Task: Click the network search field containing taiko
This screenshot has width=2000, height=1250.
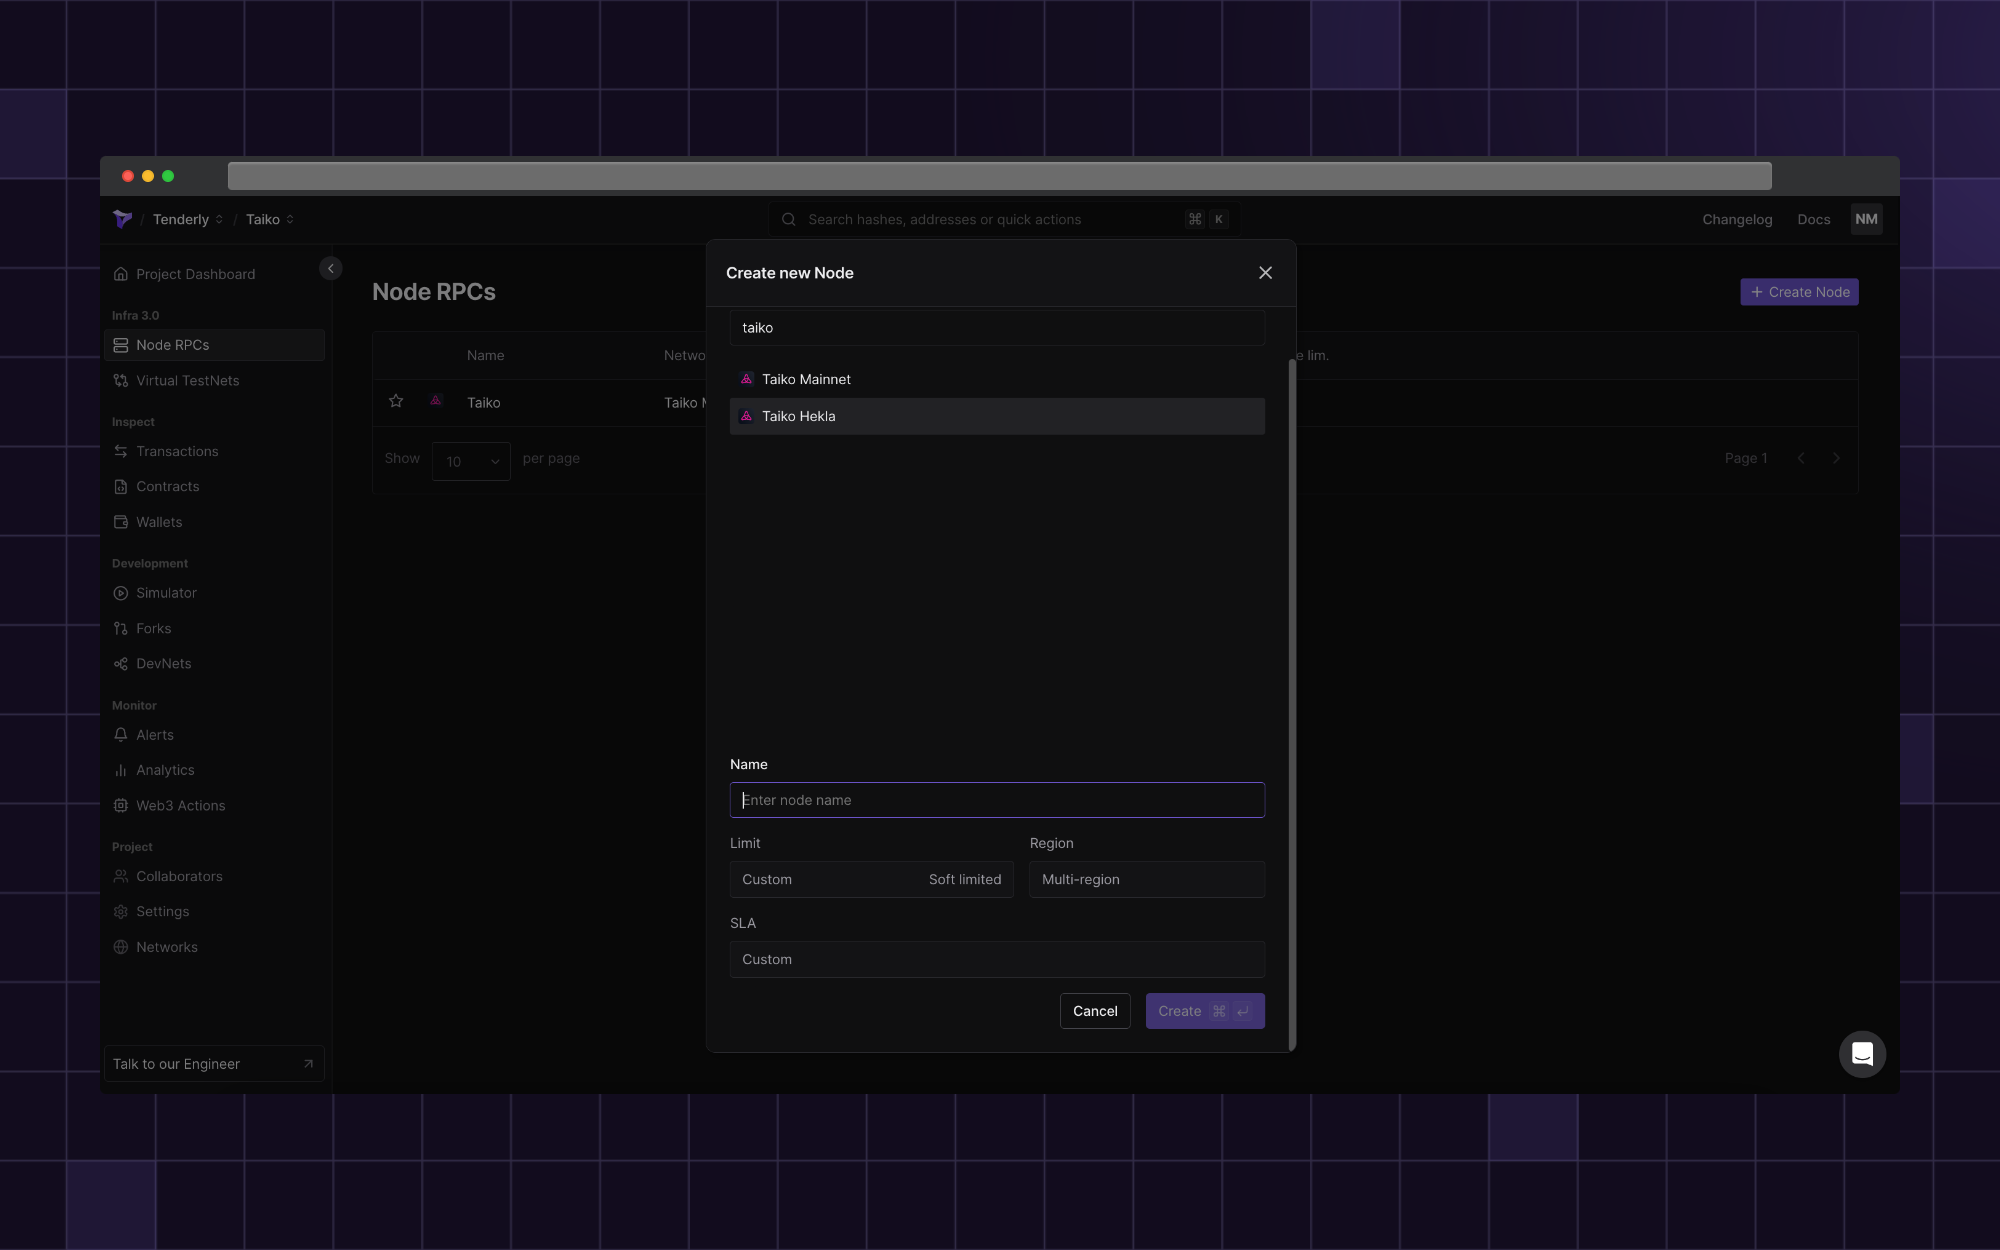Action: pyautogui.click(x=996, y=328)
